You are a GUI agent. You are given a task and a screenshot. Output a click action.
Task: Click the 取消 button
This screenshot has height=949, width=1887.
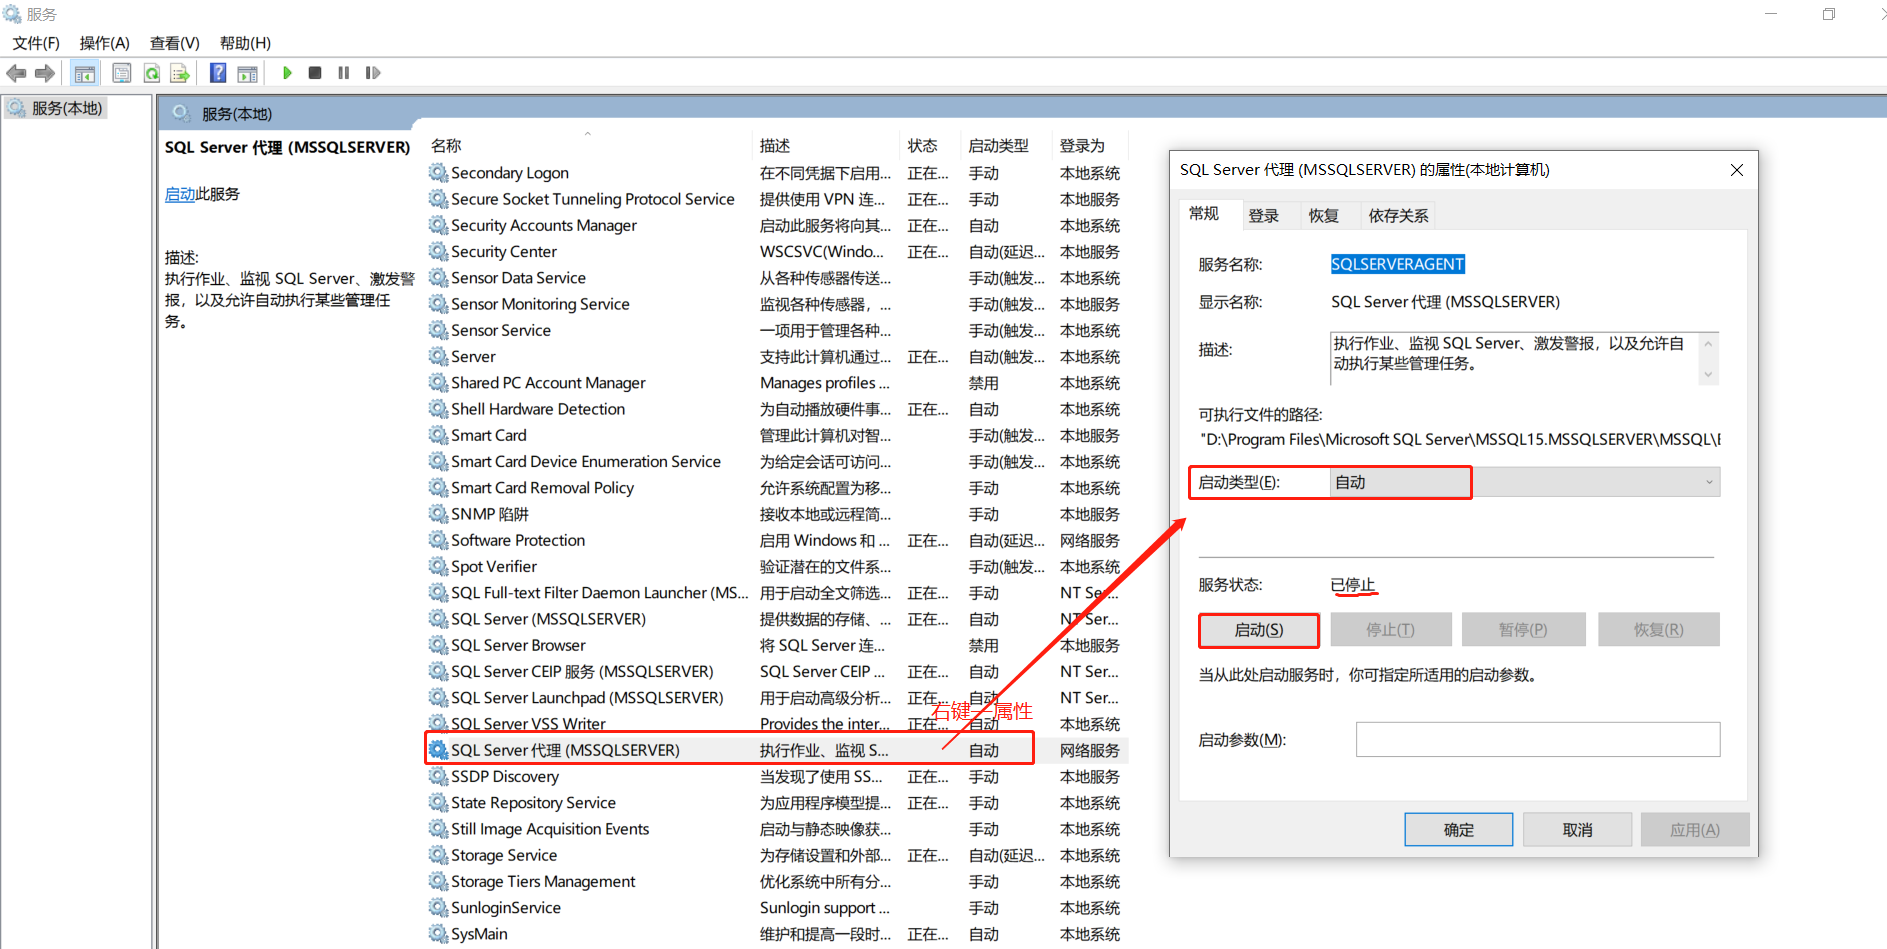coord(1577,830)
